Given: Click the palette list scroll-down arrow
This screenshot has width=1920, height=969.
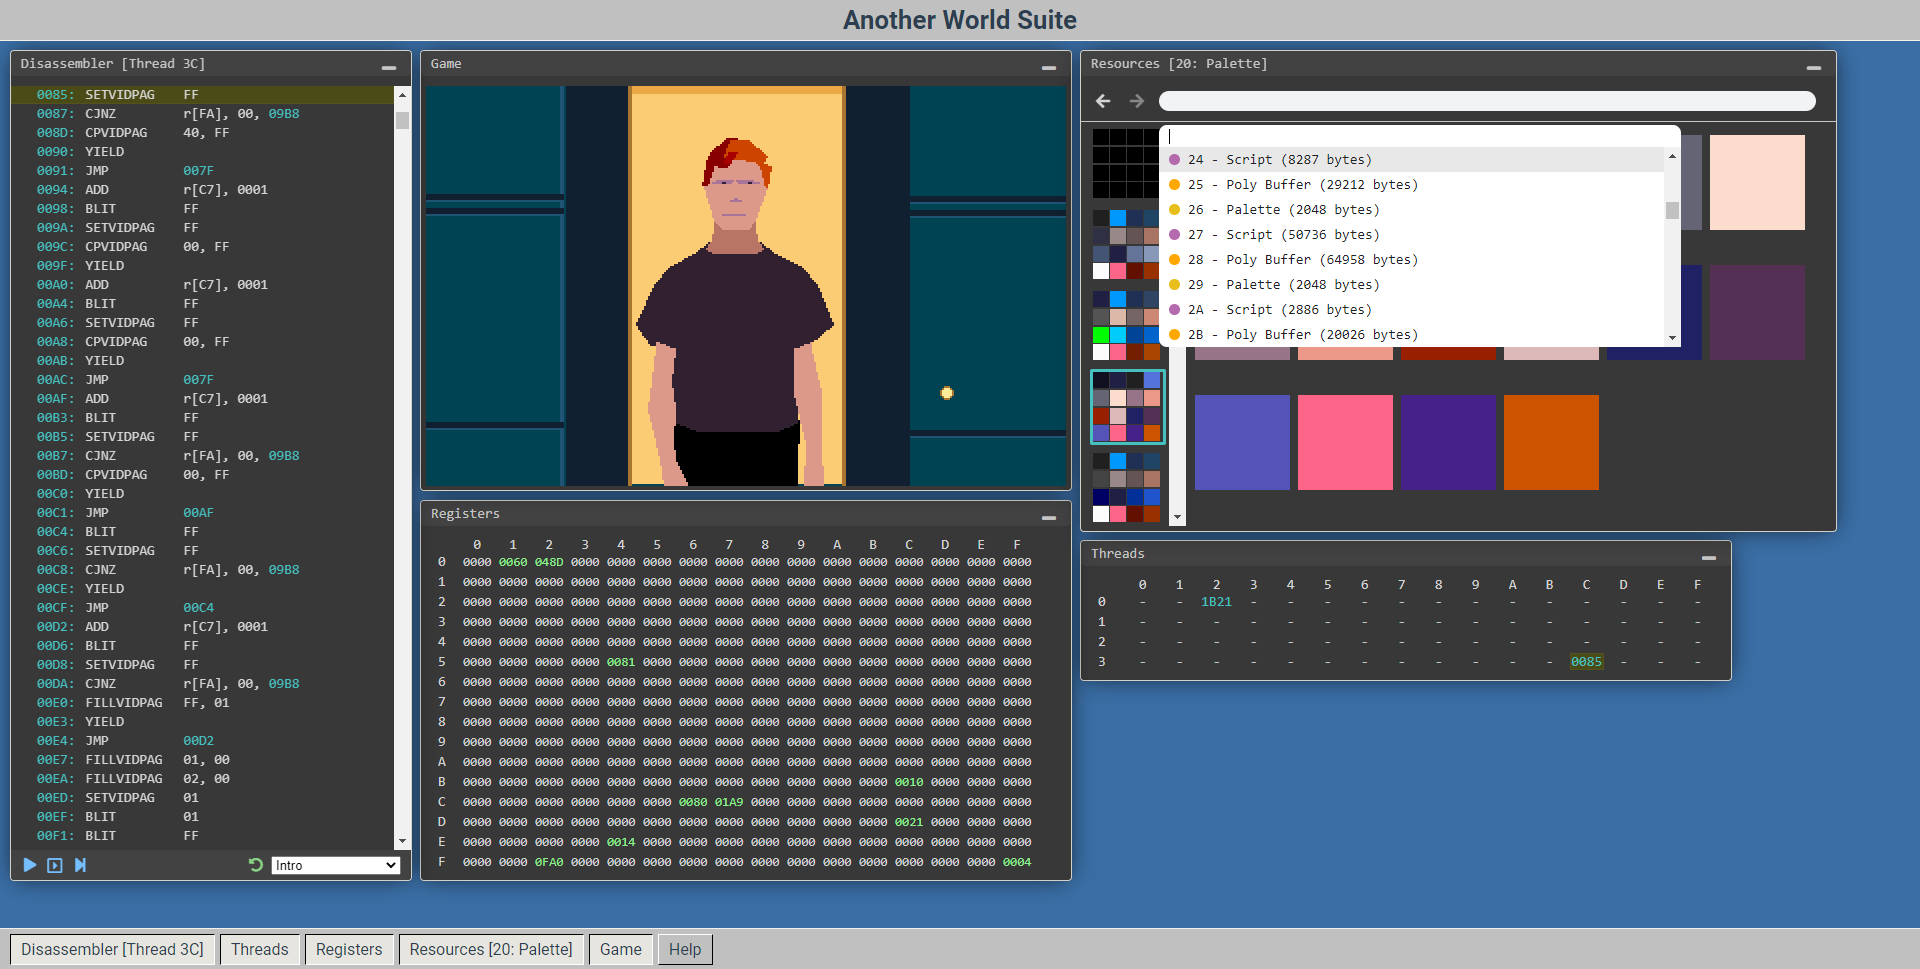Looking at the screenshot, I should click(x=1178, y=517).
